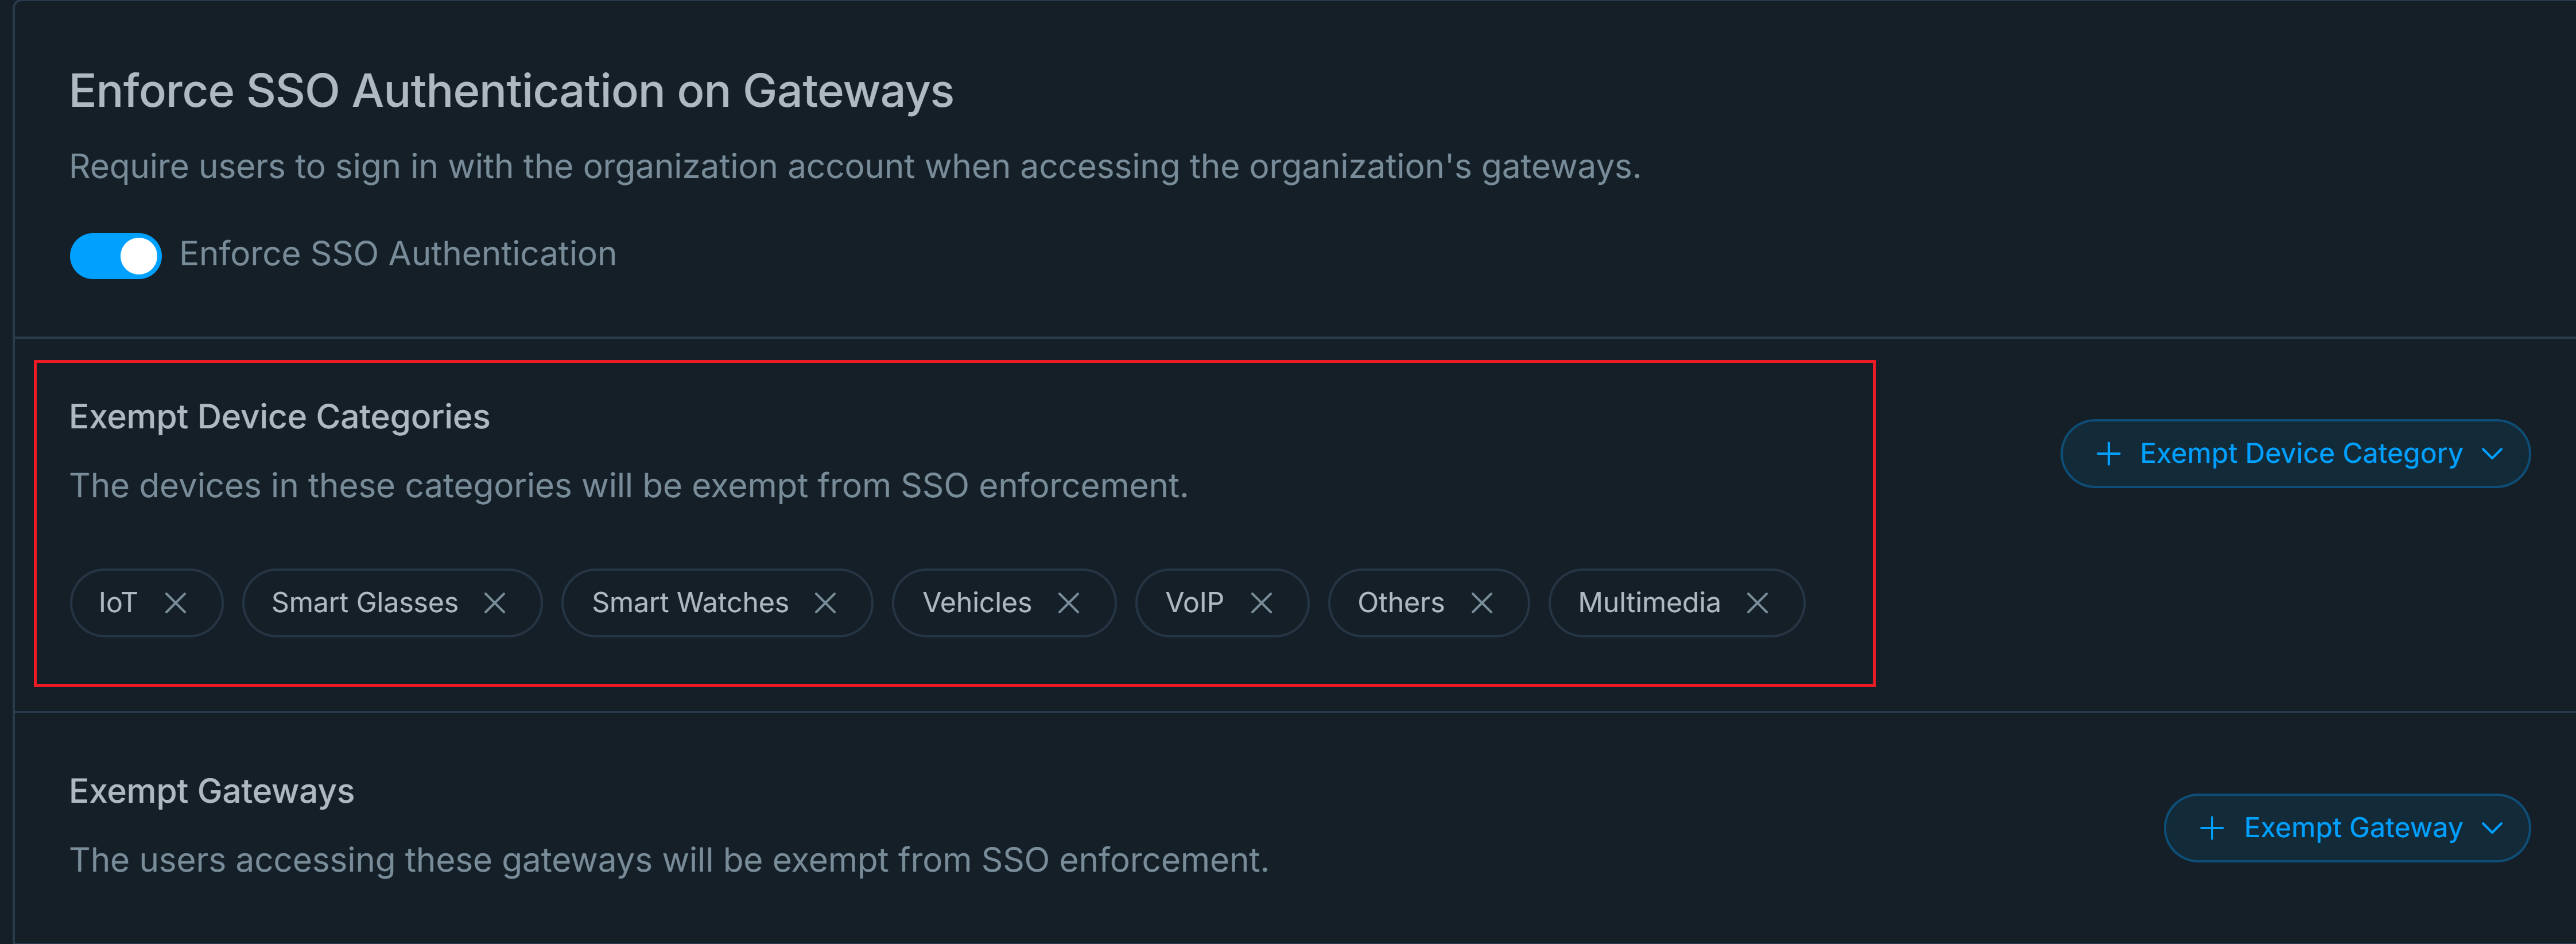This screenshot has width=2576, height=944.
Task: Remove the Multimedia category chip
Action: point(1758,603)
